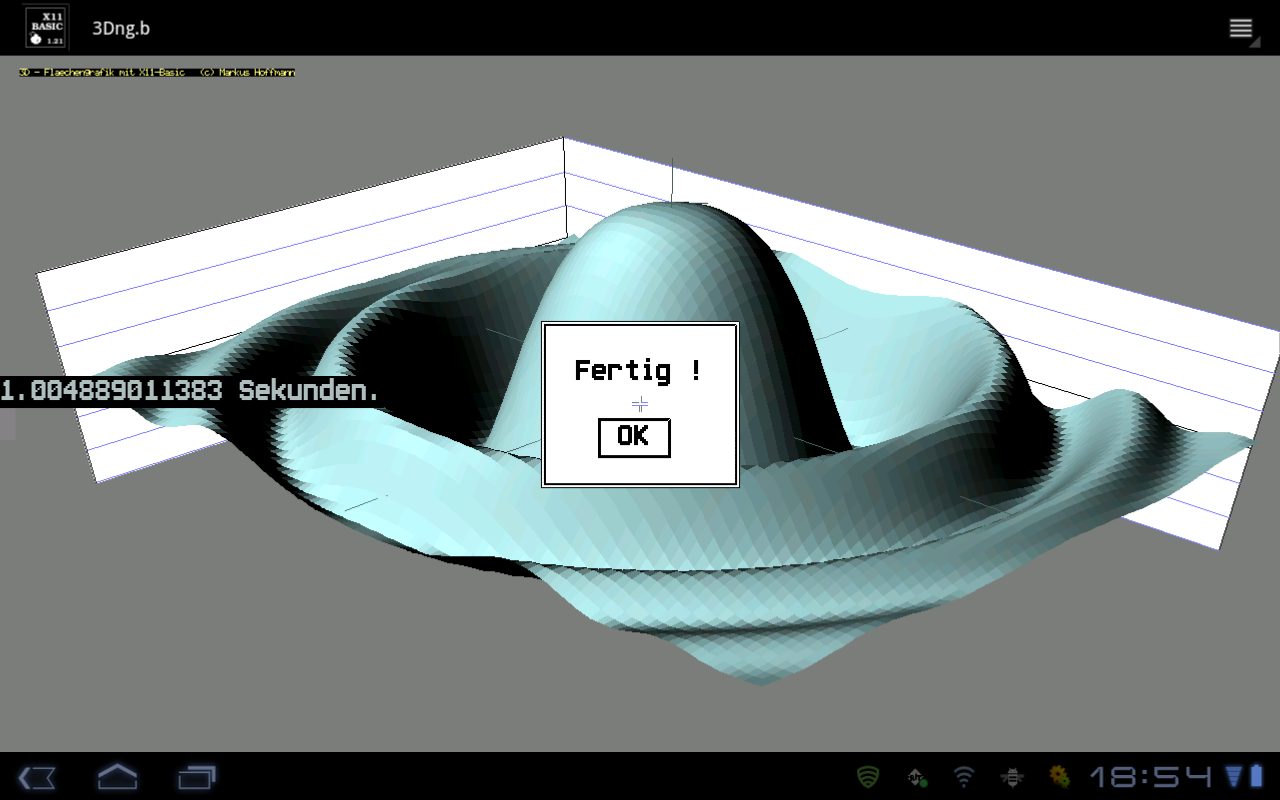1280x800 pixels.
Task: Click the crosshair cursor inside the dialog
Action: click(640, 404)
